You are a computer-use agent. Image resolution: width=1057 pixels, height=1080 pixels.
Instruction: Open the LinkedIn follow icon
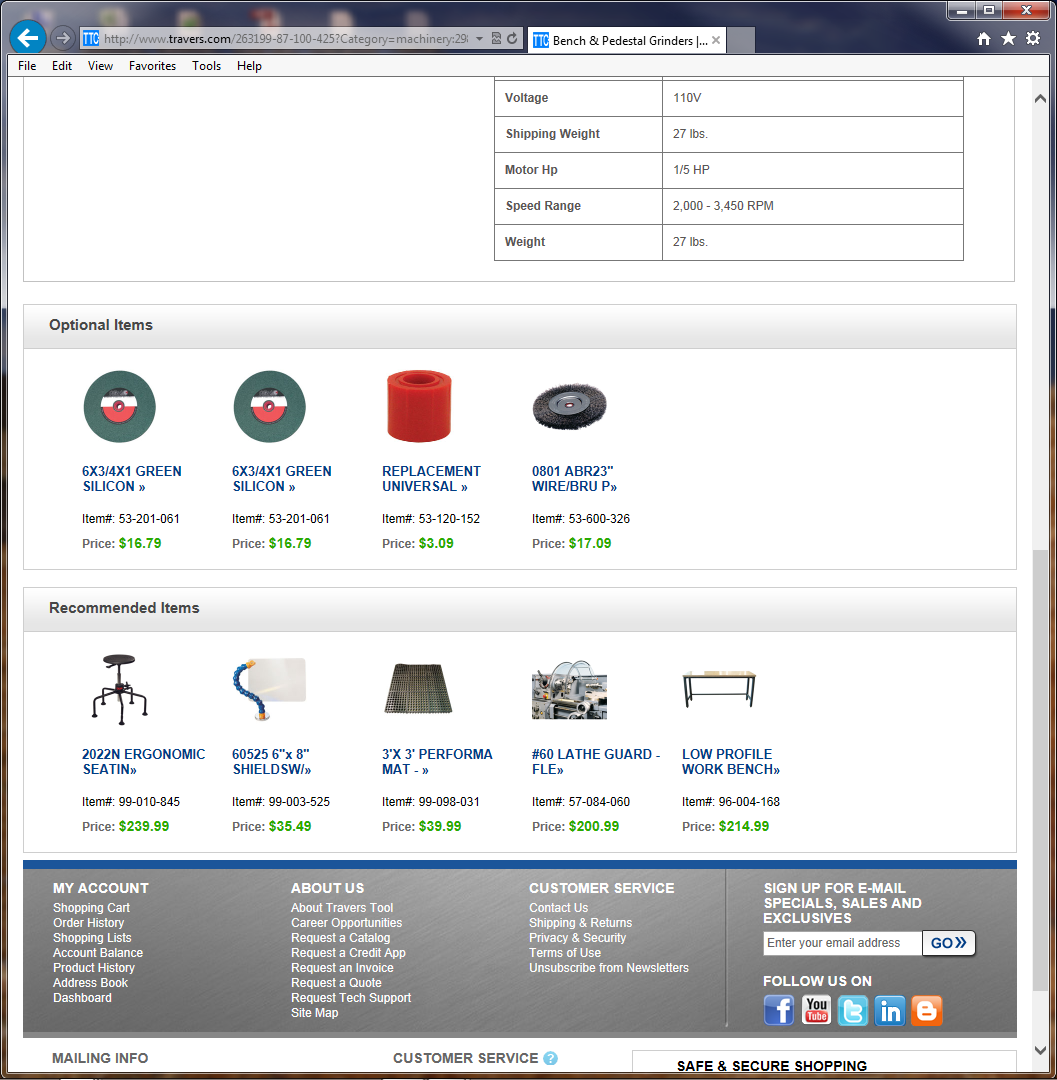click(x=890, y=1010)
